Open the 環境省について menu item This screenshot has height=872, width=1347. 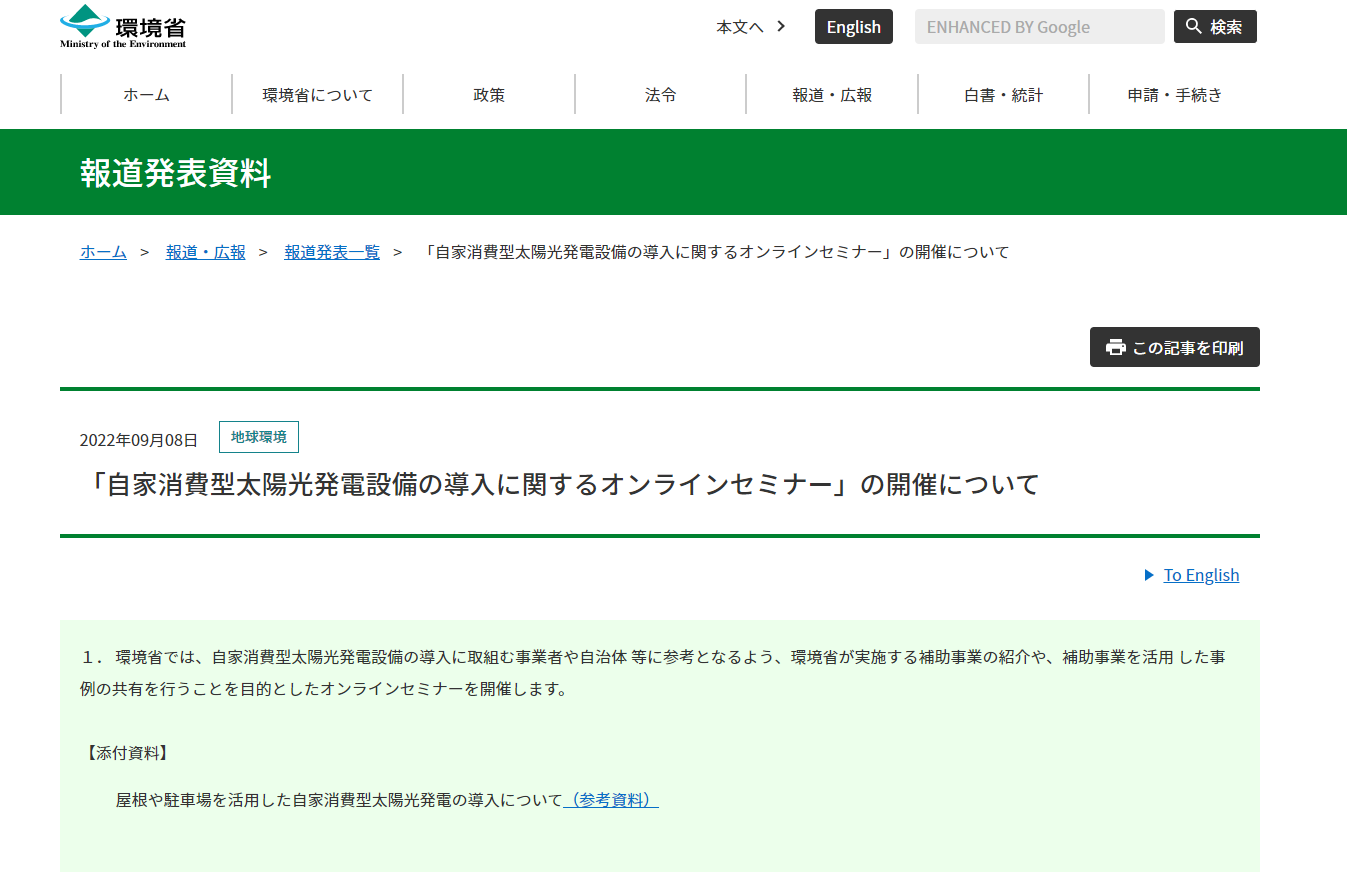click(x=317, y=95)
